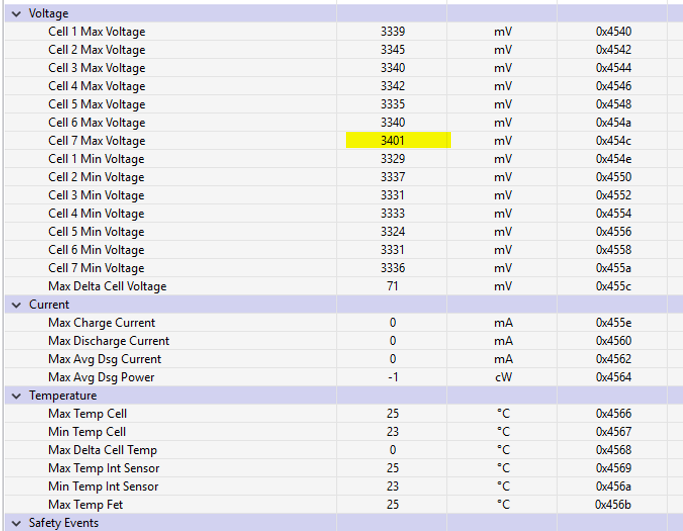This screenshot has height=531, width=683.
Task: Click the mA unit of Max Discharge Current
Action: tap(503, 341)
